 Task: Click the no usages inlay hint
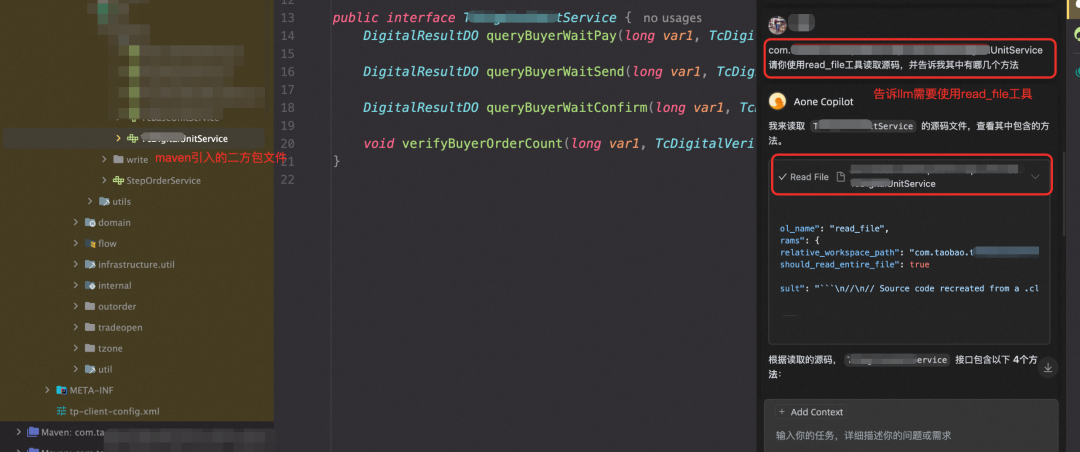[672, 19]
